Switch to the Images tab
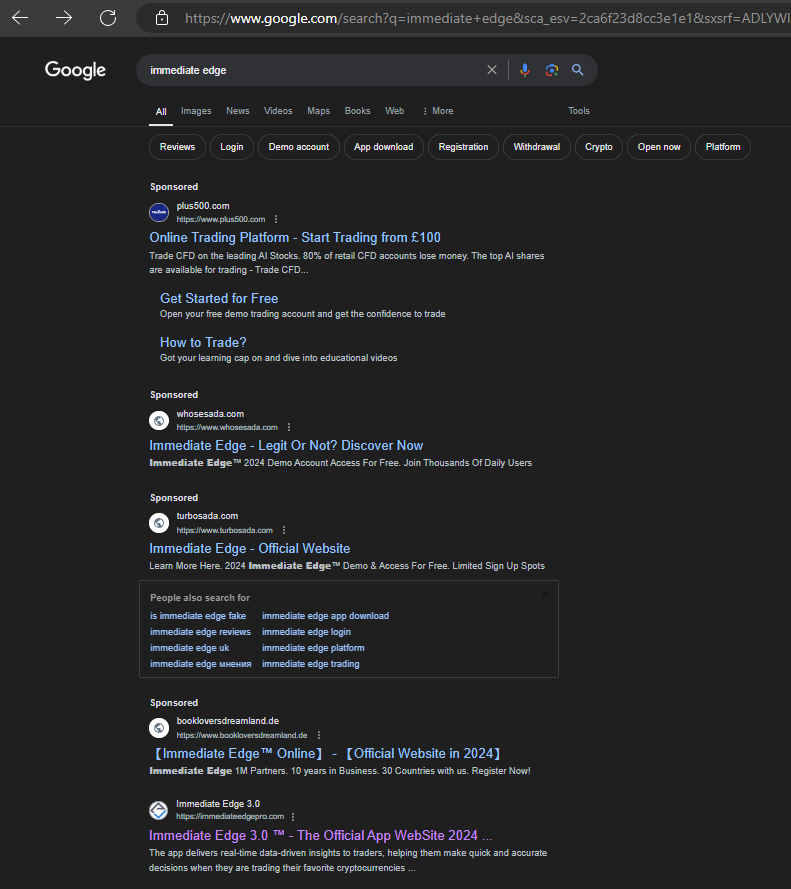This screenshot has width=791, height=889. pyautogui.click(x=196, y=111)
